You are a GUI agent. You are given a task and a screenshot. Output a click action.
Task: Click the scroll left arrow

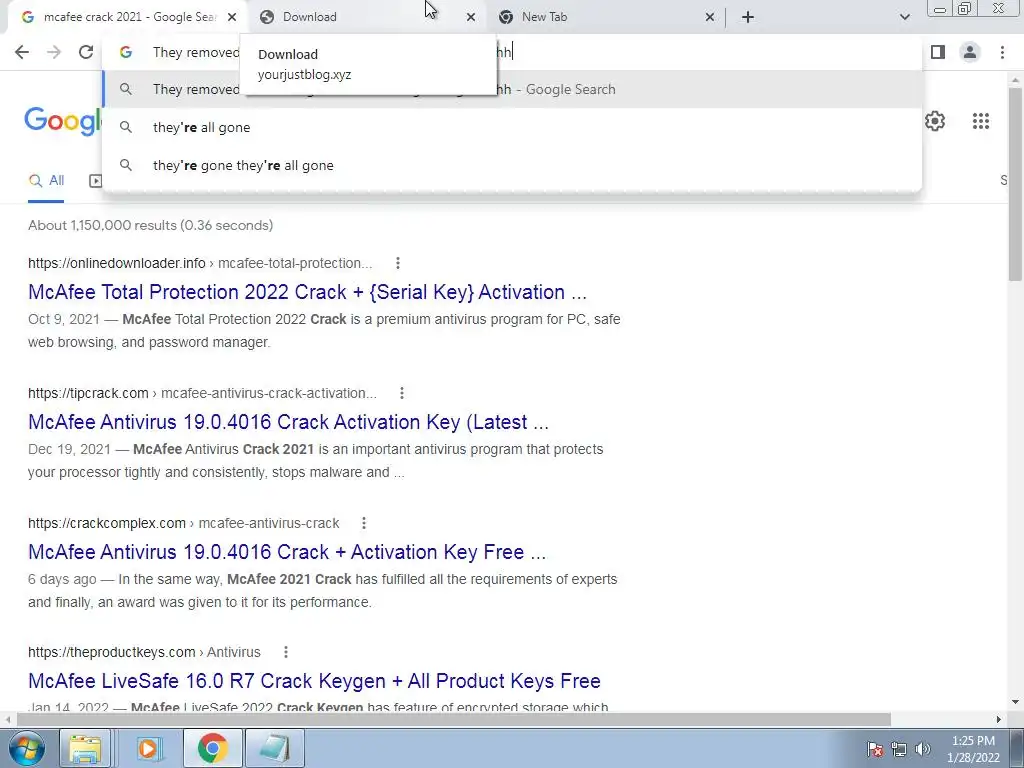click(x=8, y=719)
